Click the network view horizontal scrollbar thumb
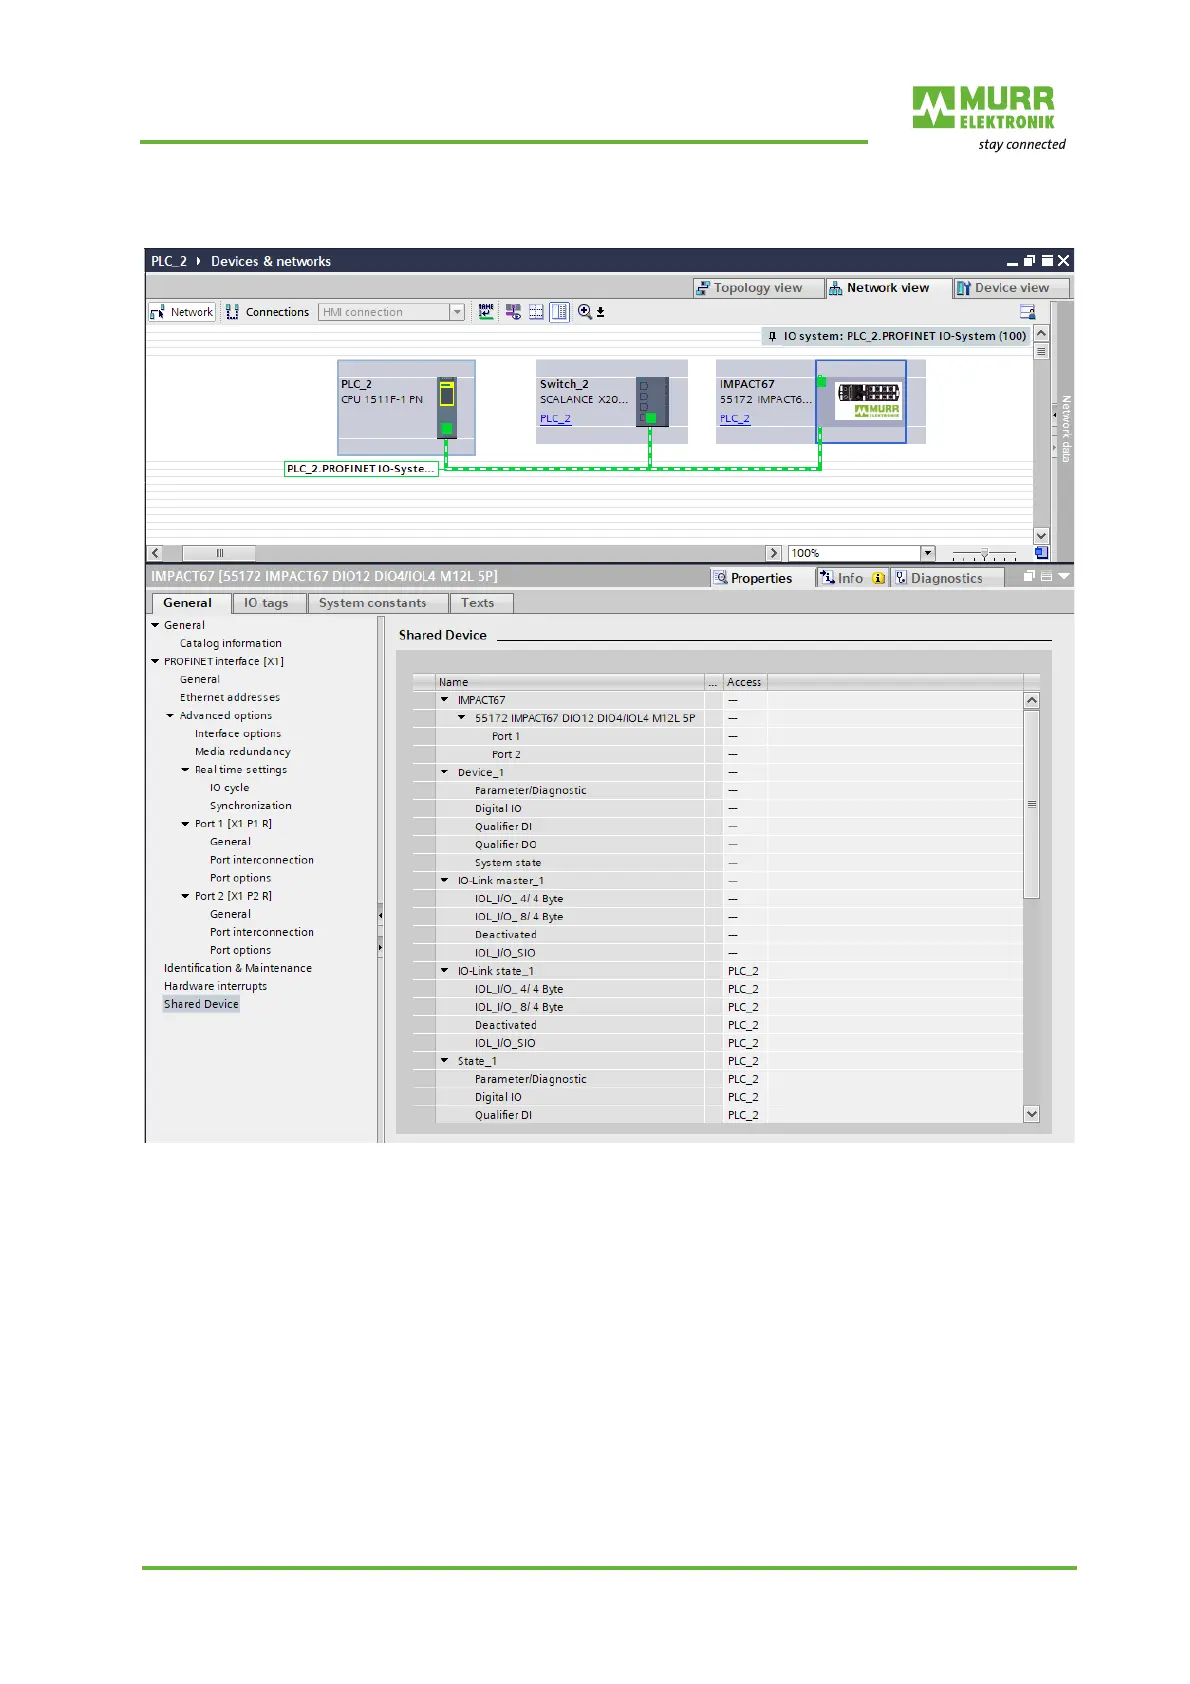Image resolution: width=1190 pixels, height=1684 pixels. 219,553
